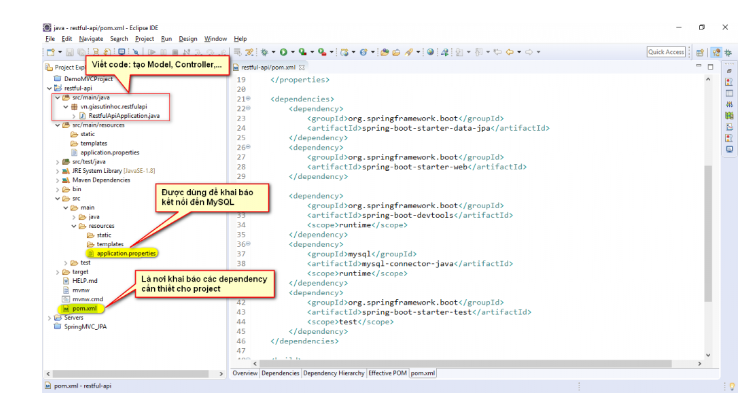Click in the Quick Access field
Screen dimensions: 753x398
click(x=666, y=52)
